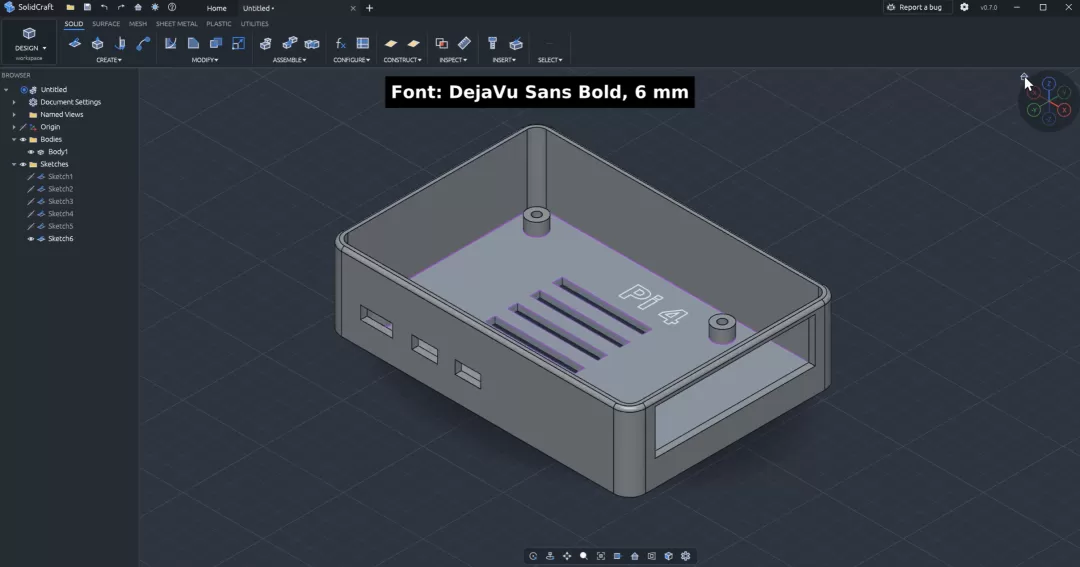Show hidden Sketch3 via its visibility icon

click(30, 201)
